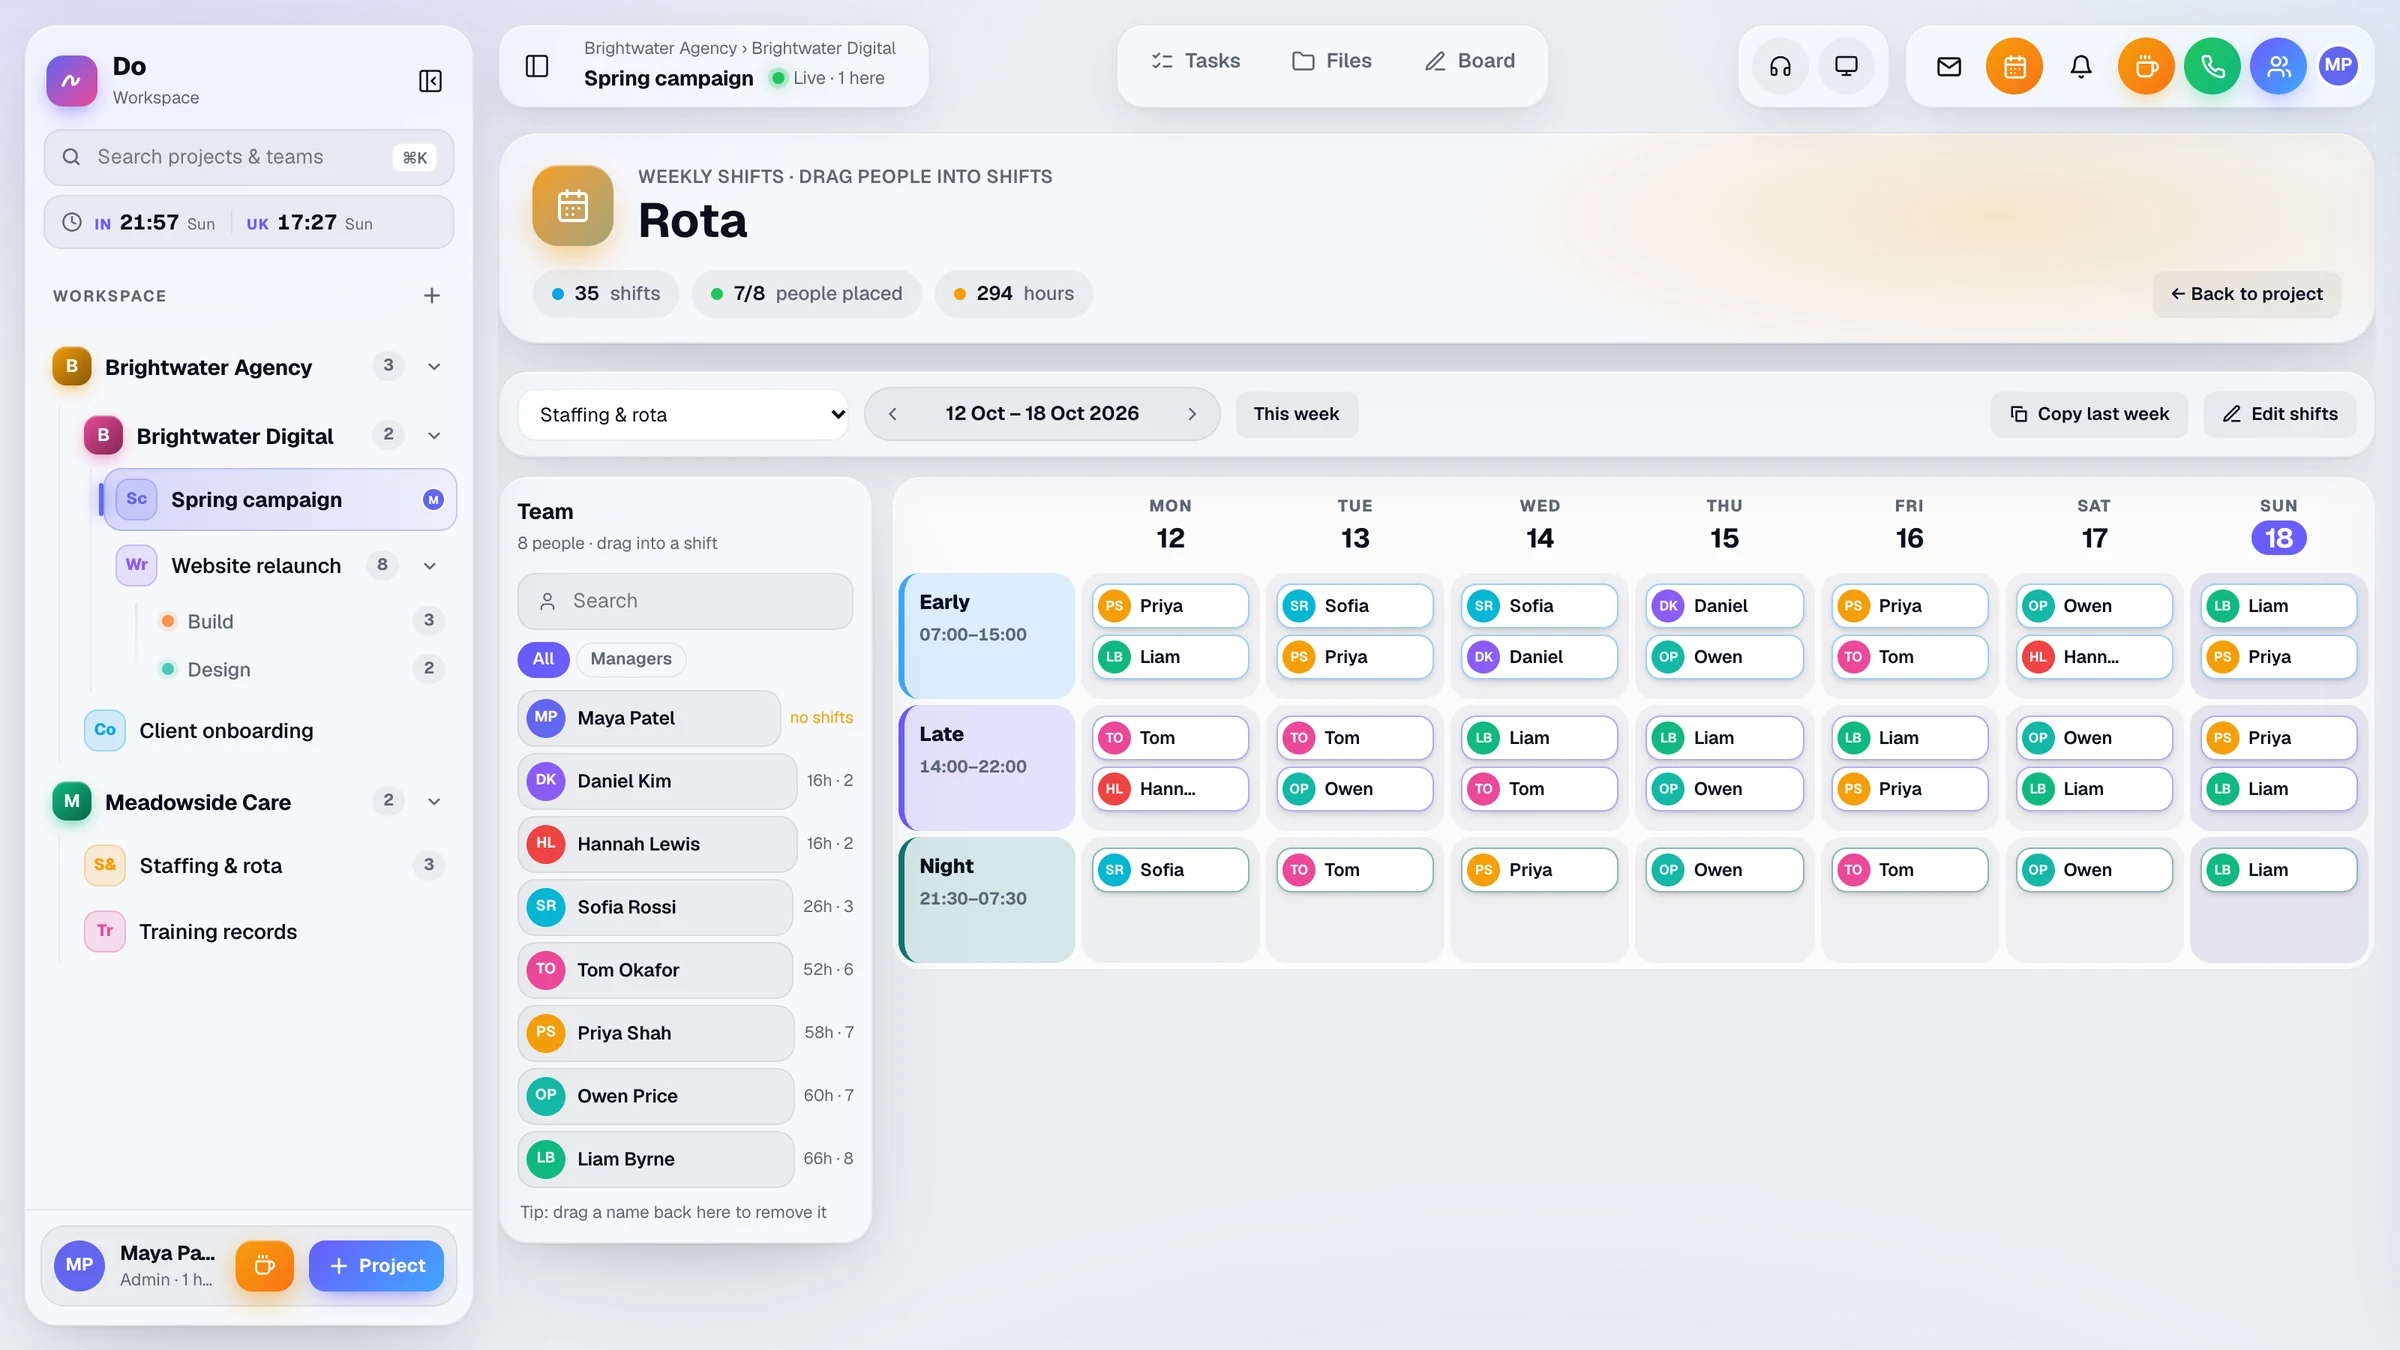Collapse the Brightwater Digital chevron
The width and height of the screenshot is (2400, 1350).
click(x=434, y=436)
